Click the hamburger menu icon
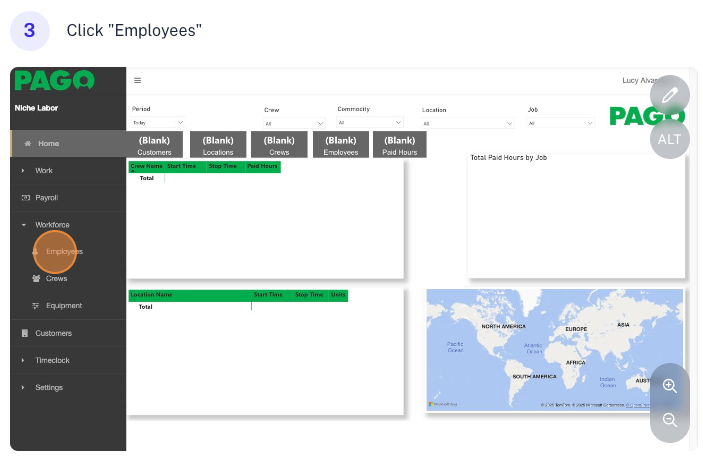 click(137, 81)
